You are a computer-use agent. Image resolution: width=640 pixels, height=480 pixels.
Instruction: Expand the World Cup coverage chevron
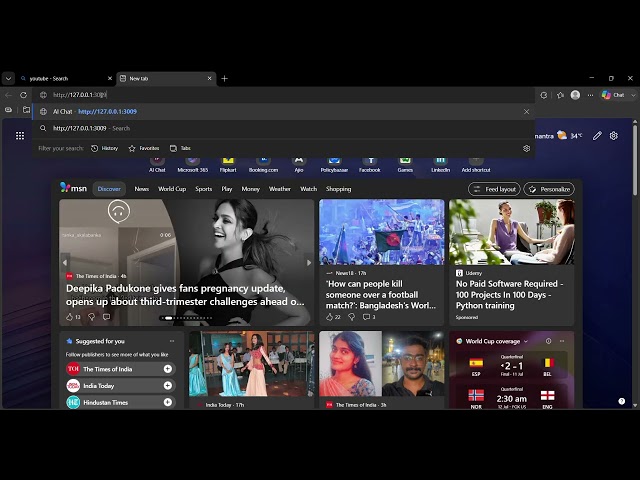[x=526, y=341]
